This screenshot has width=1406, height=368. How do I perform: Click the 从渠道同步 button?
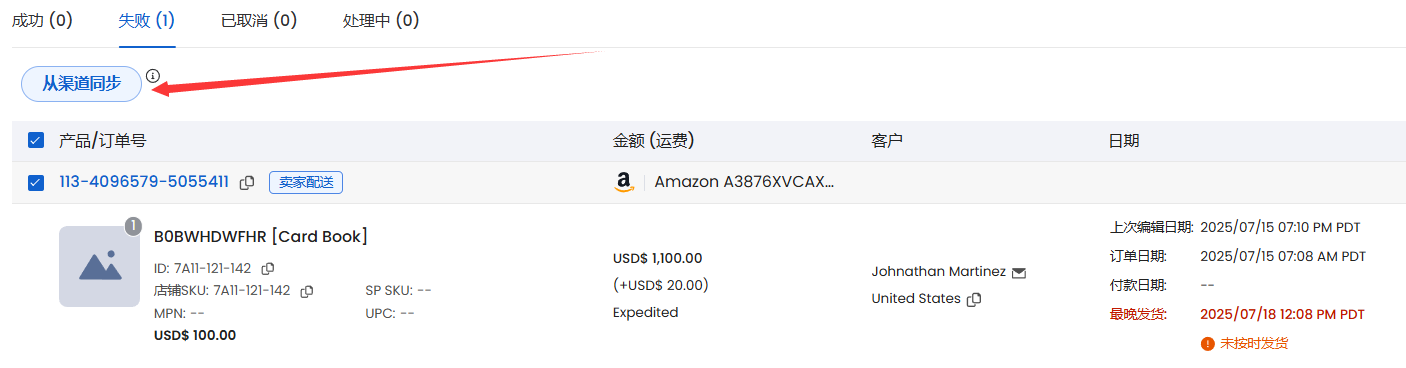pyautogui.click(x=82, y=84)
